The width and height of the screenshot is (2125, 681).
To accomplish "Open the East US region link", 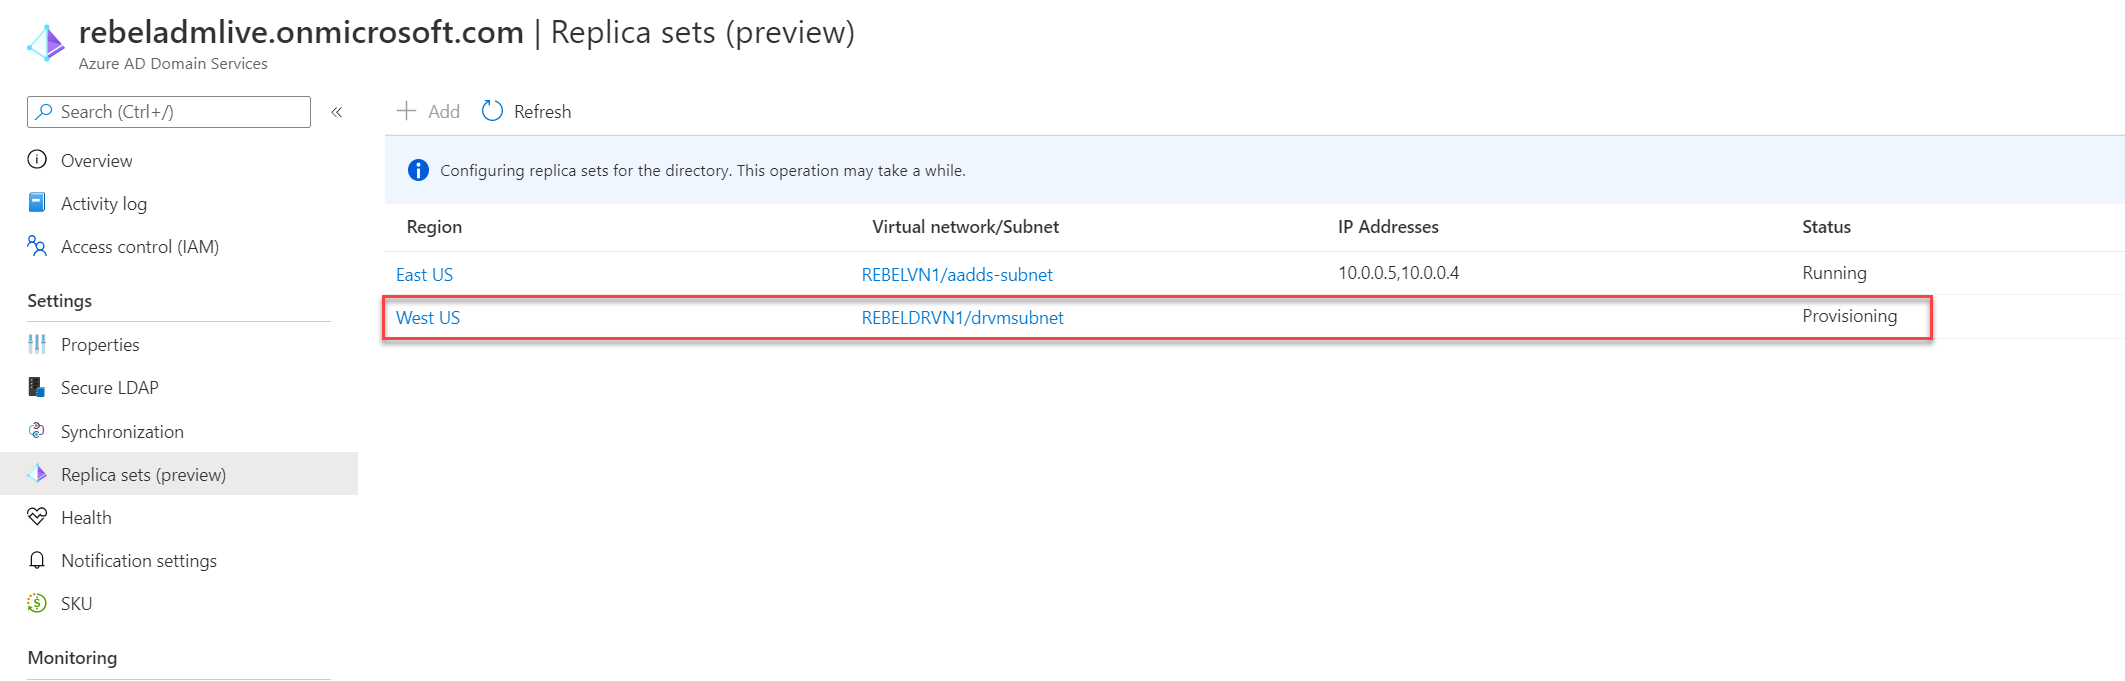I will tap(424, 275).
